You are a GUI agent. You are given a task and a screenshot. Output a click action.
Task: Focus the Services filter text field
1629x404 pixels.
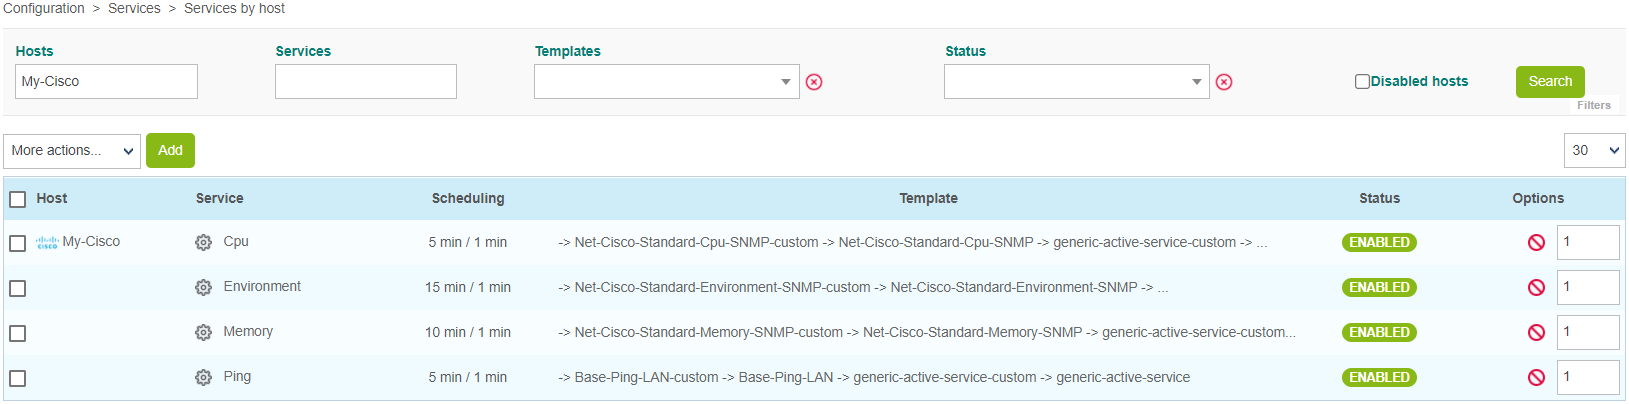(x=365, y=82)
